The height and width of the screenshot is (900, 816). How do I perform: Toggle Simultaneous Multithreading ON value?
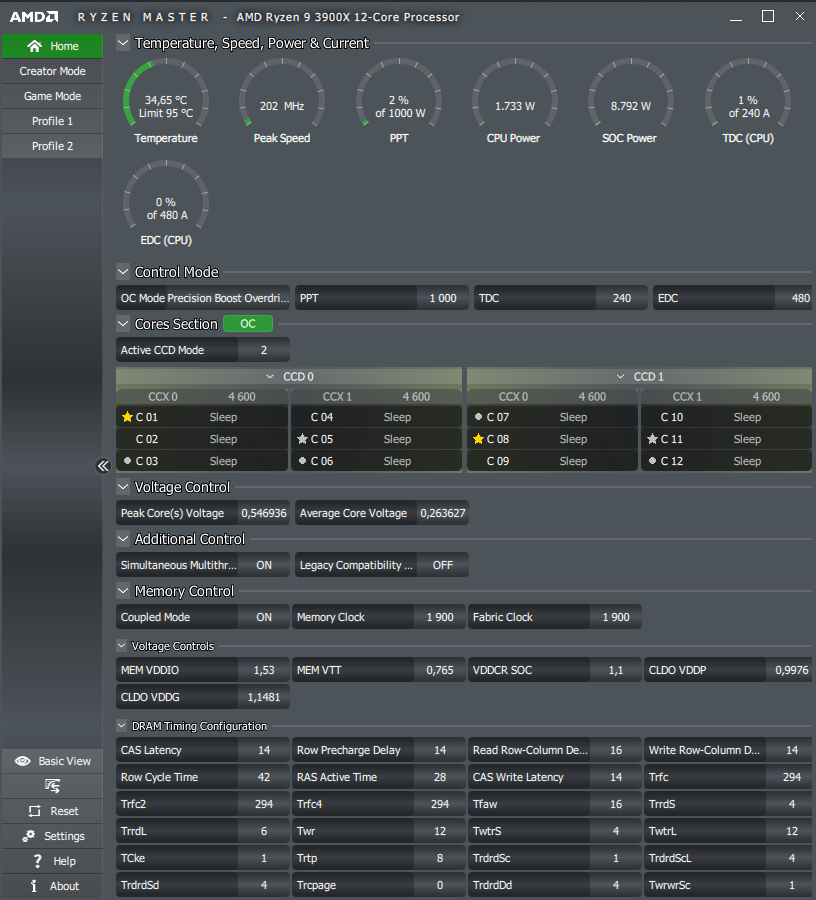tap(264, 565)
